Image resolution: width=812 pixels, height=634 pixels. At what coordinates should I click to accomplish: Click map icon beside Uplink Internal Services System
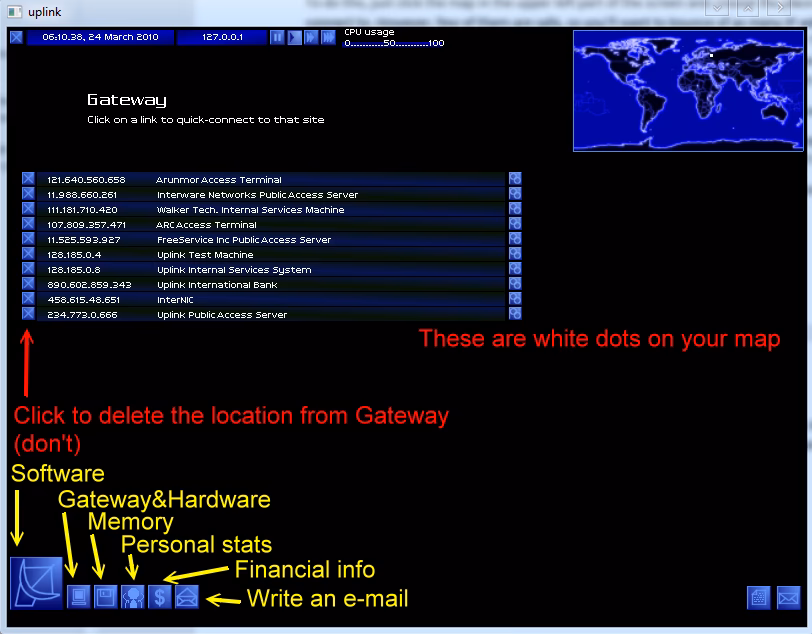click(515, 269)
